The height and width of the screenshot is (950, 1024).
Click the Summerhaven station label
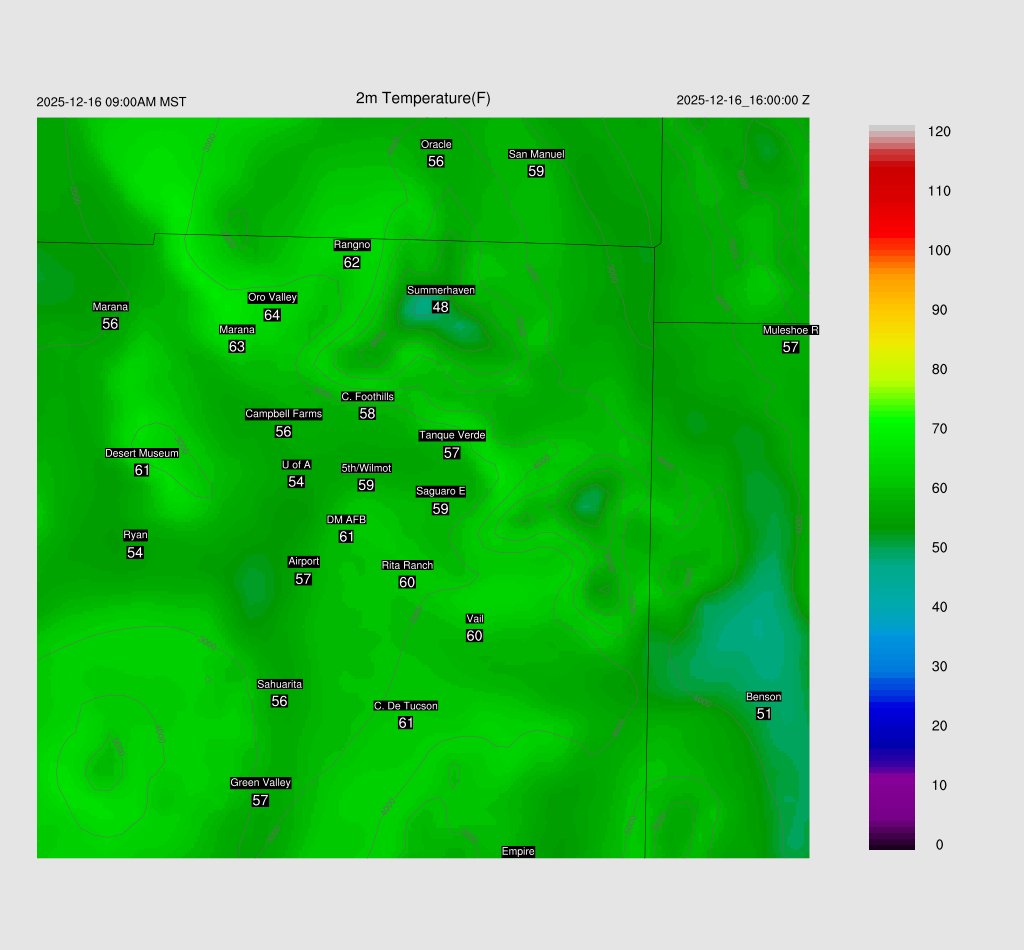(x=440, y=290)
